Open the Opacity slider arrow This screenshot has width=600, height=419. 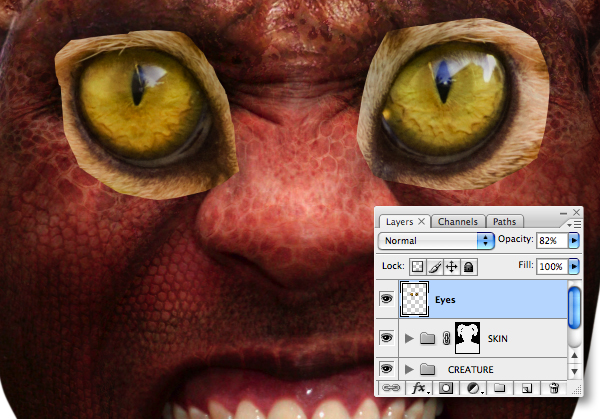tap(574, 241)
